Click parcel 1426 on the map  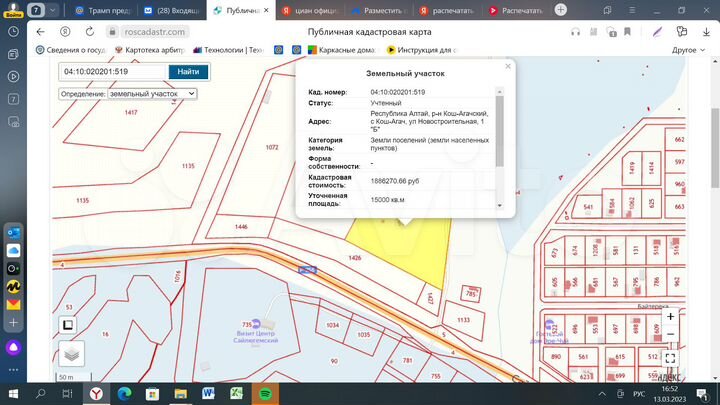click(354, 258)
